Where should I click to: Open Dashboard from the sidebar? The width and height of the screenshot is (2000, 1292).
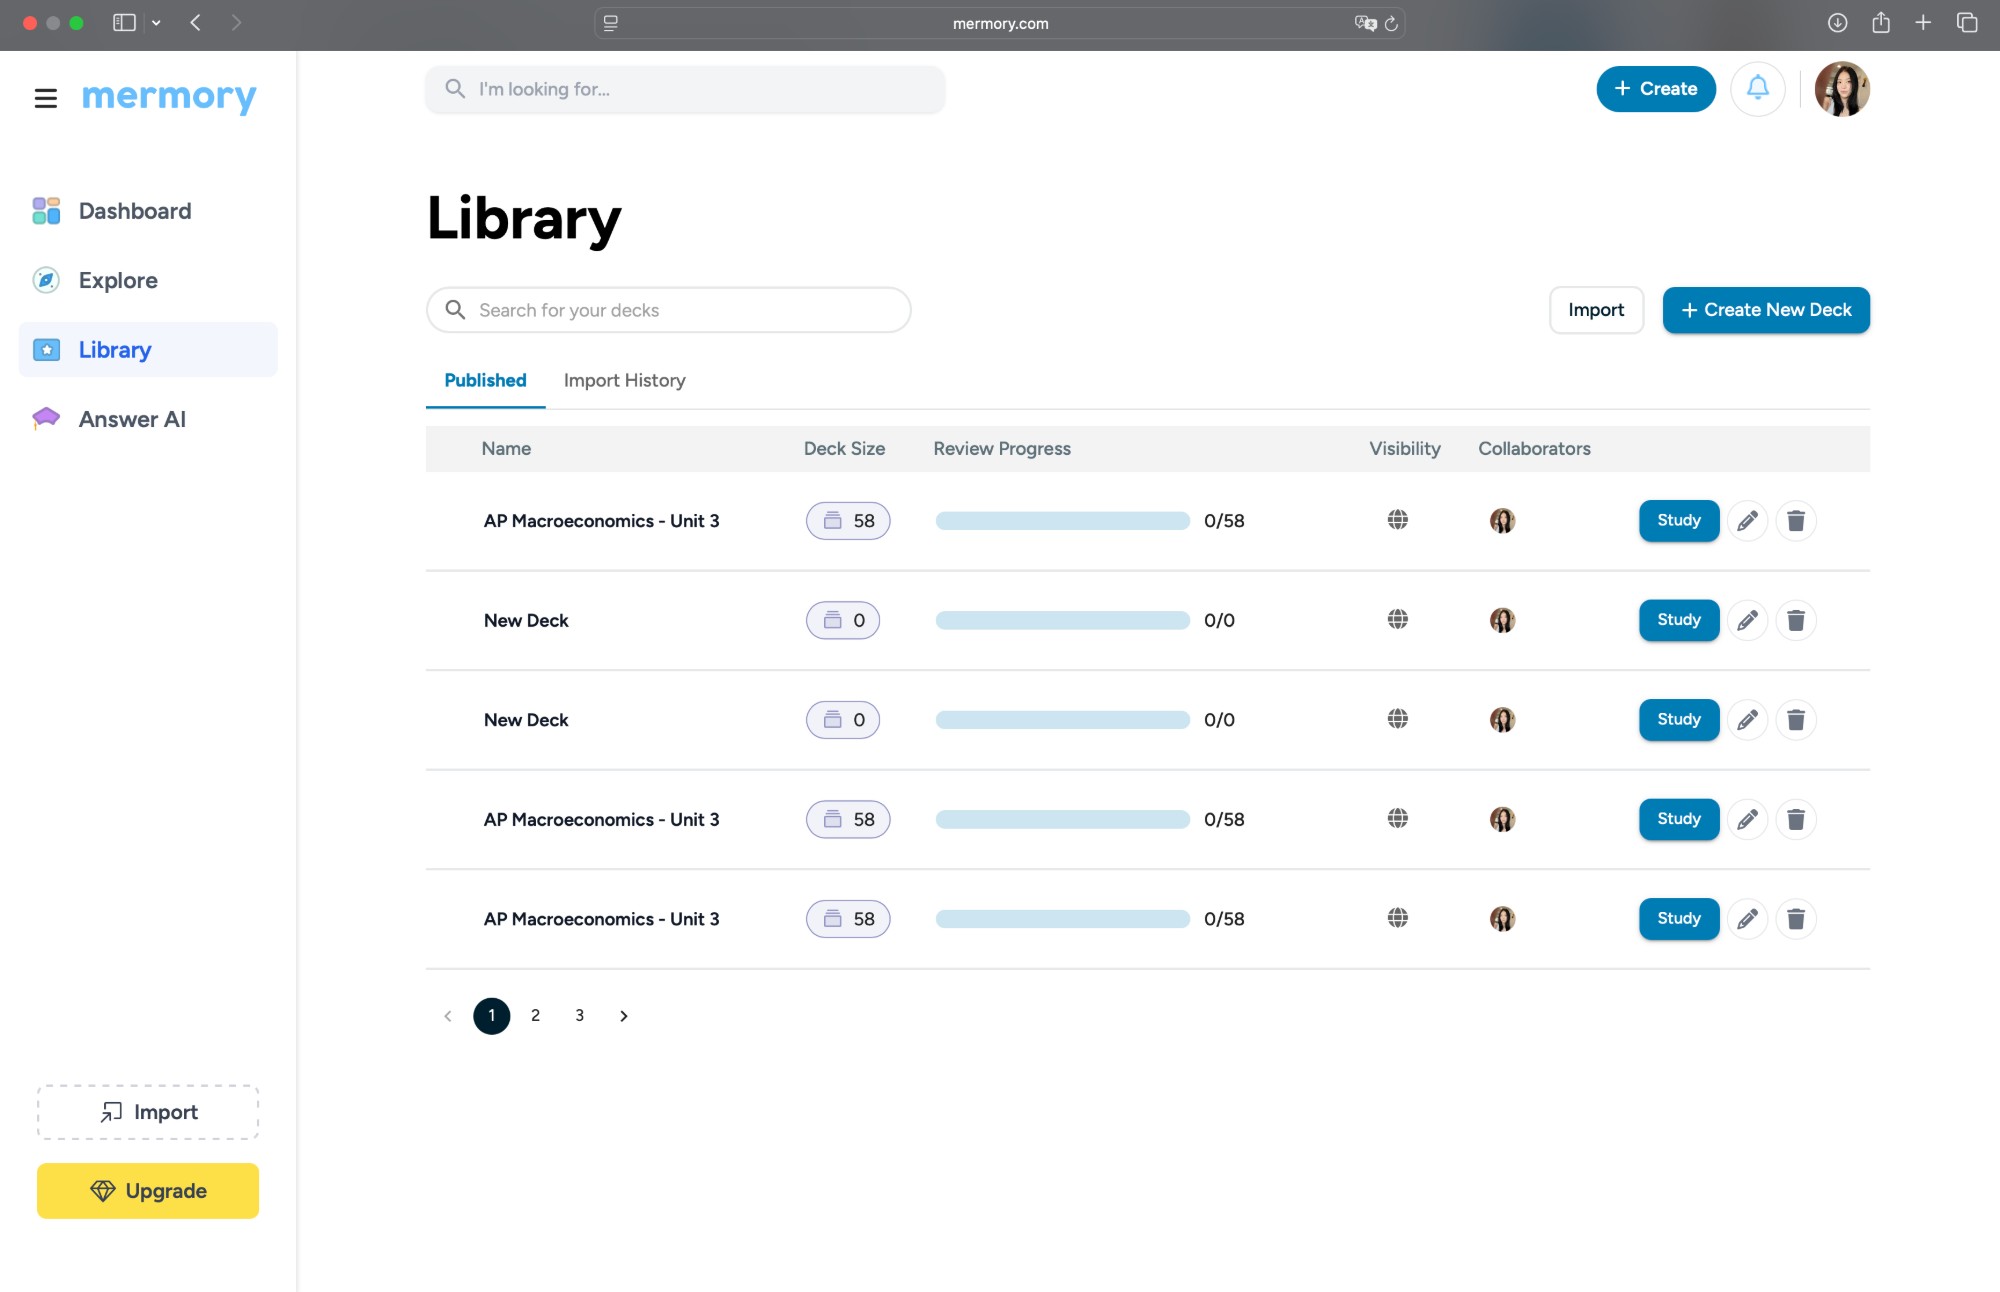point(134,211)
